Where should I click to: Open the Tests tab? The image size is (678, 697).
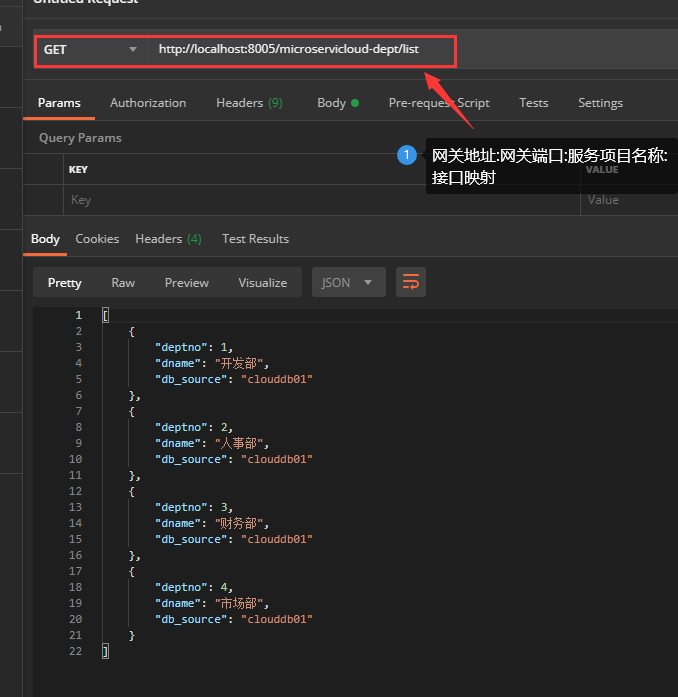point(534,103)
